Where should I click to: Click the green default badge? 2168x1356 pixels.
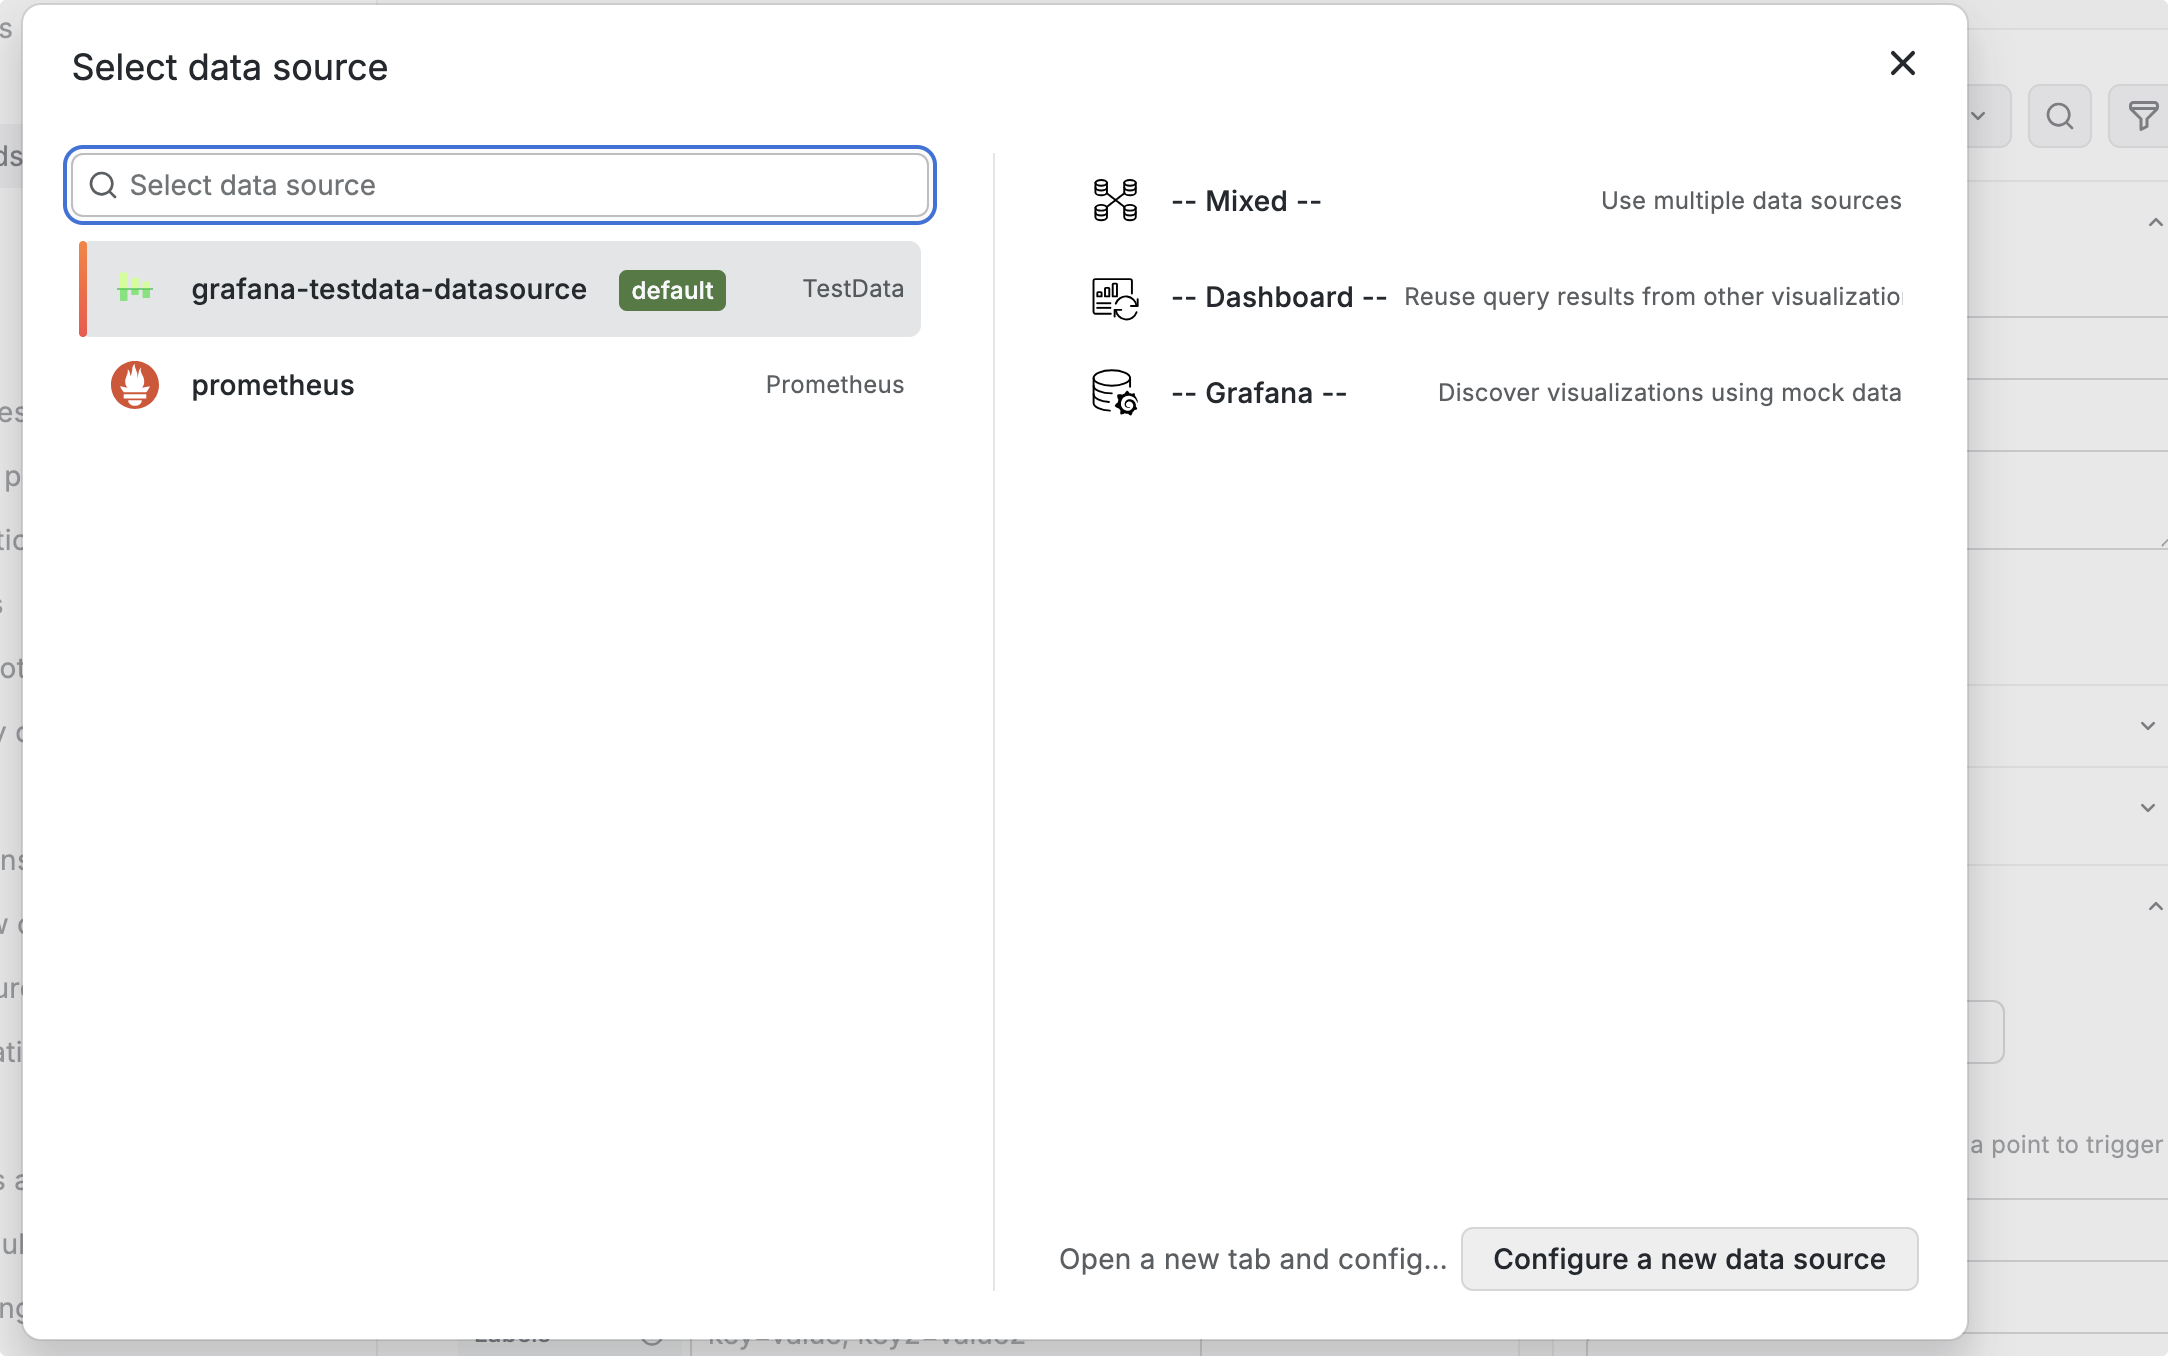pyautogui.click(x=672, y=290)
